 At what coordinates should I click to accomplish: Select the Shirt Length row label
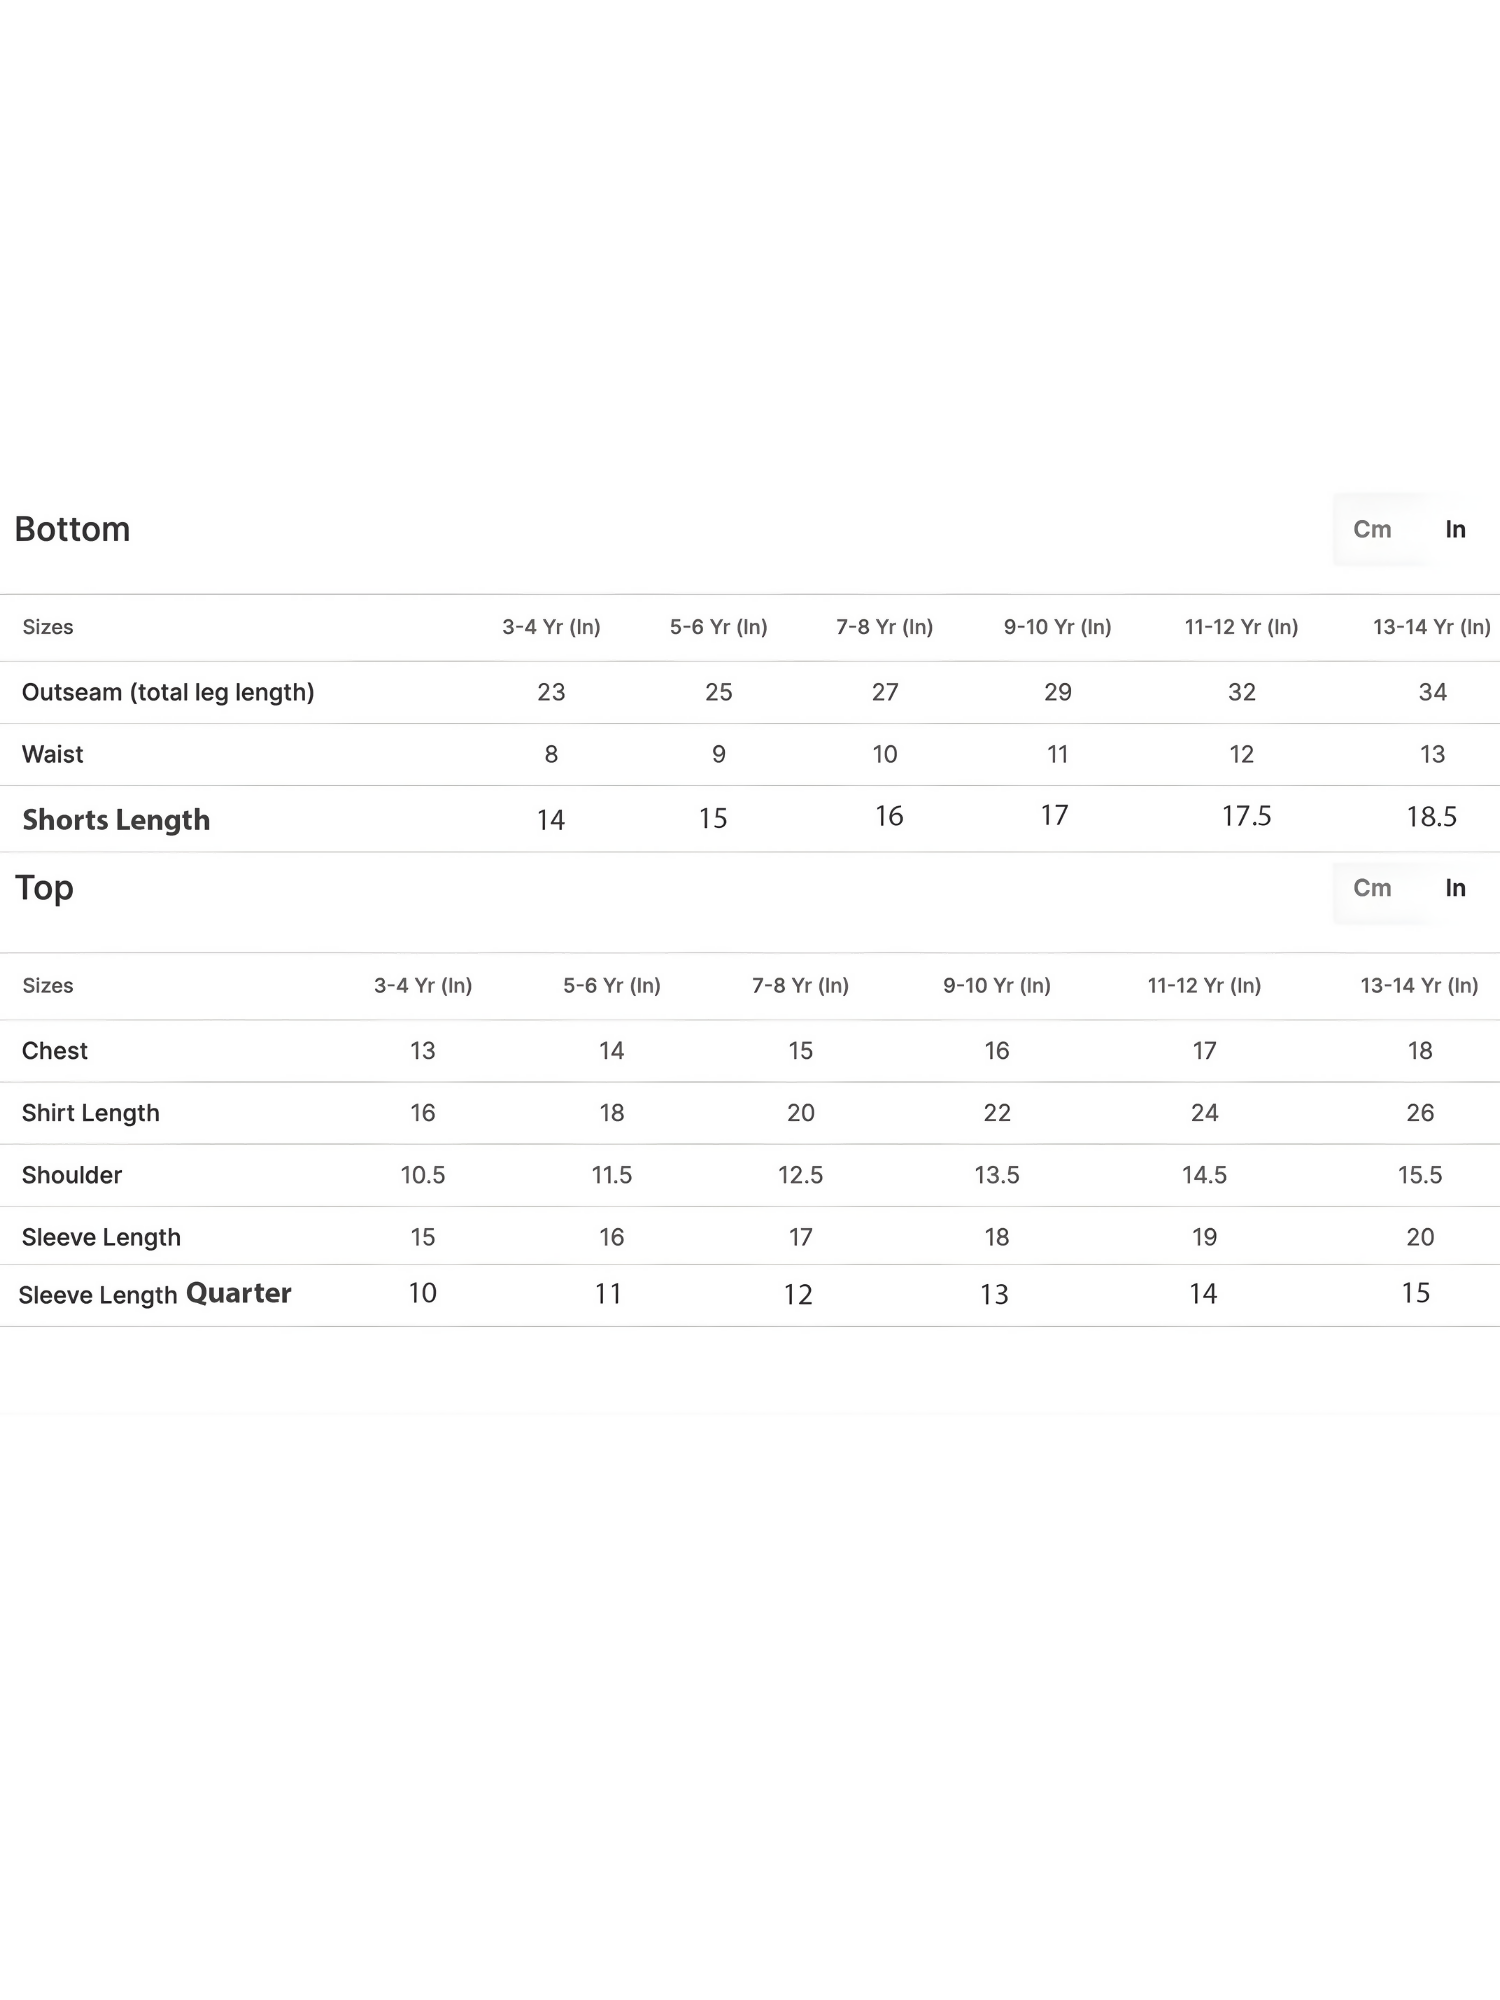point(91,1113)
